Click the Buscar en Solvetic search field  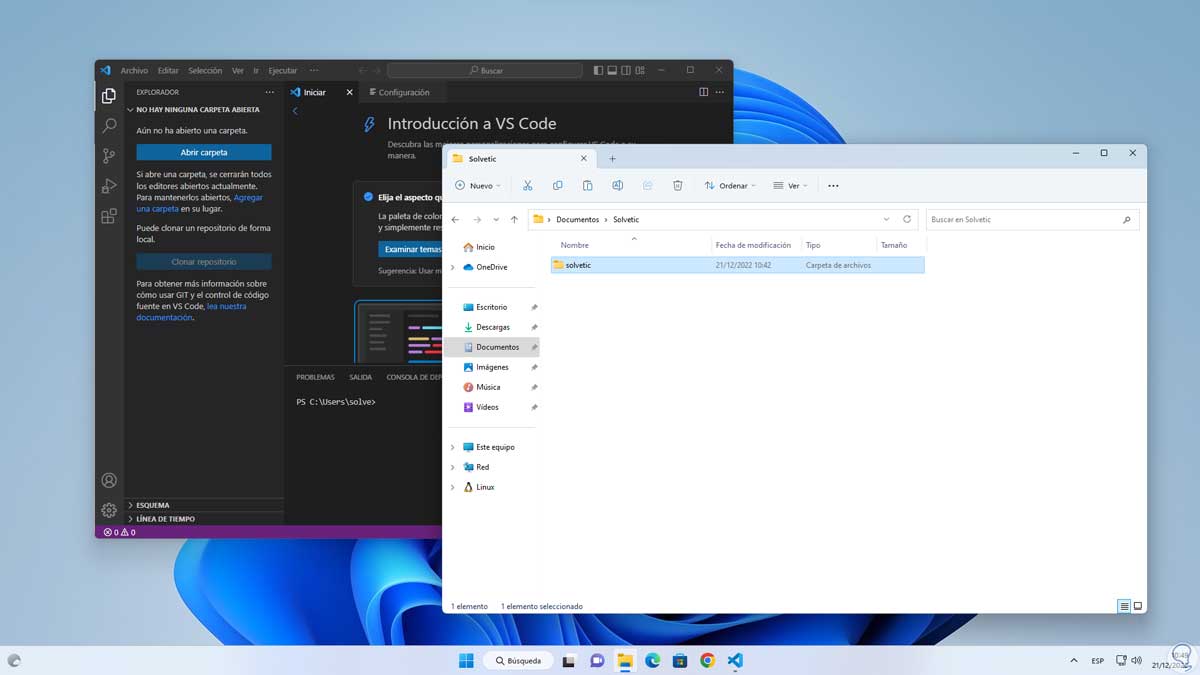(x=1033, y=219)
